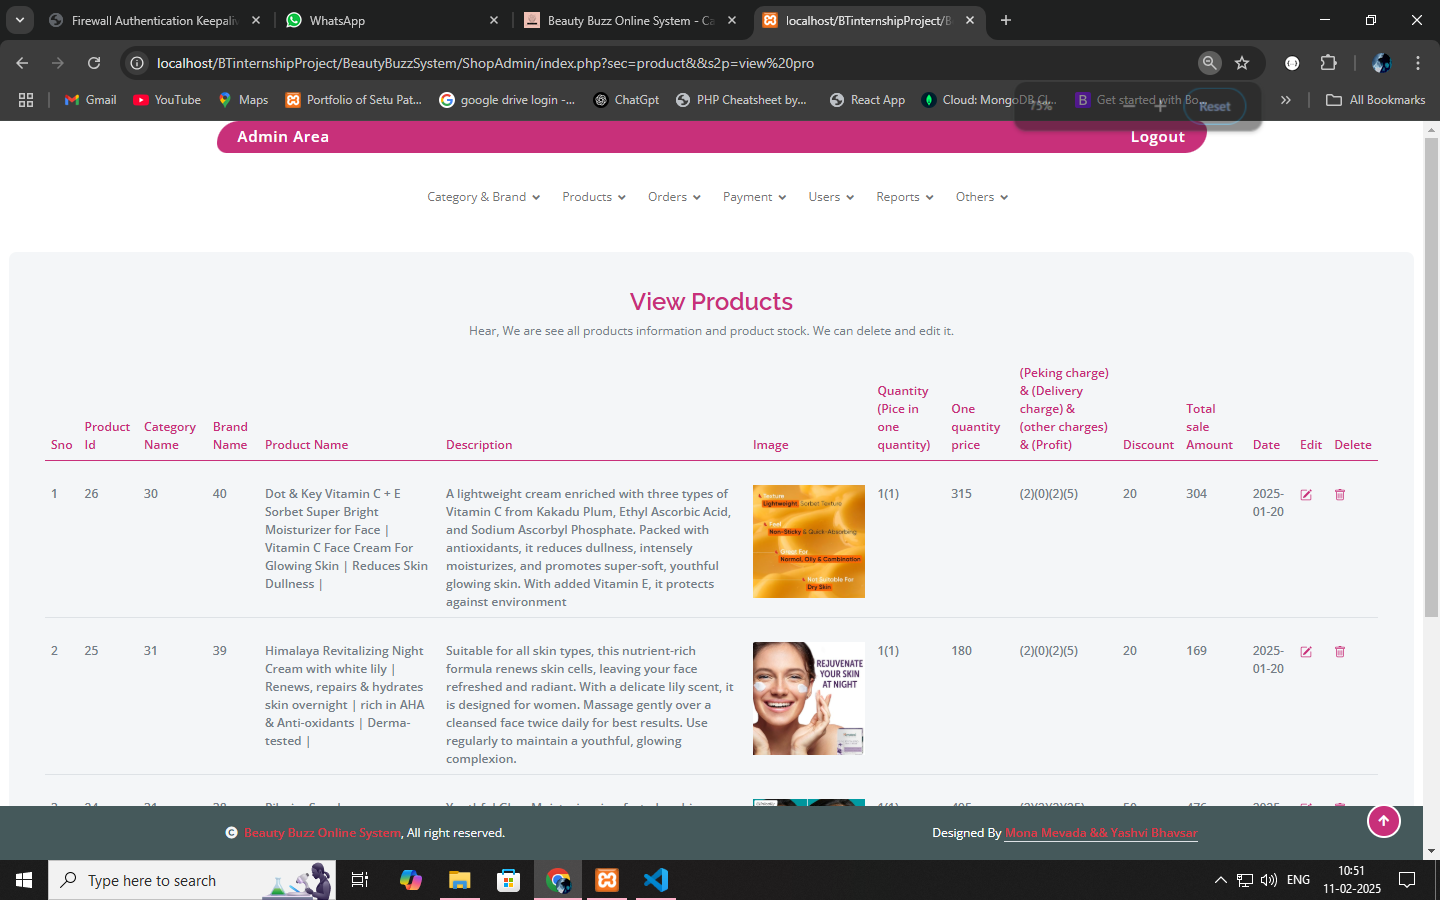
Task: View site information icon in address bar
Action: [137, 63]
